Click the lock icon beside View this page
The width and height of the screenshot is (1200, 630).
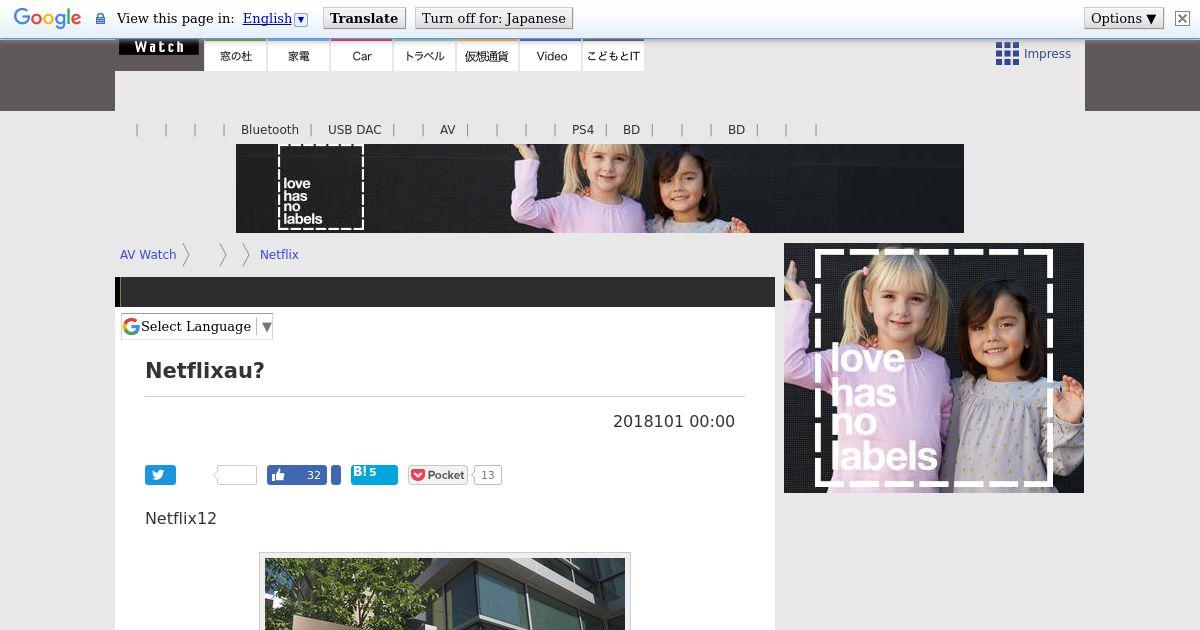tap(100, 19)
